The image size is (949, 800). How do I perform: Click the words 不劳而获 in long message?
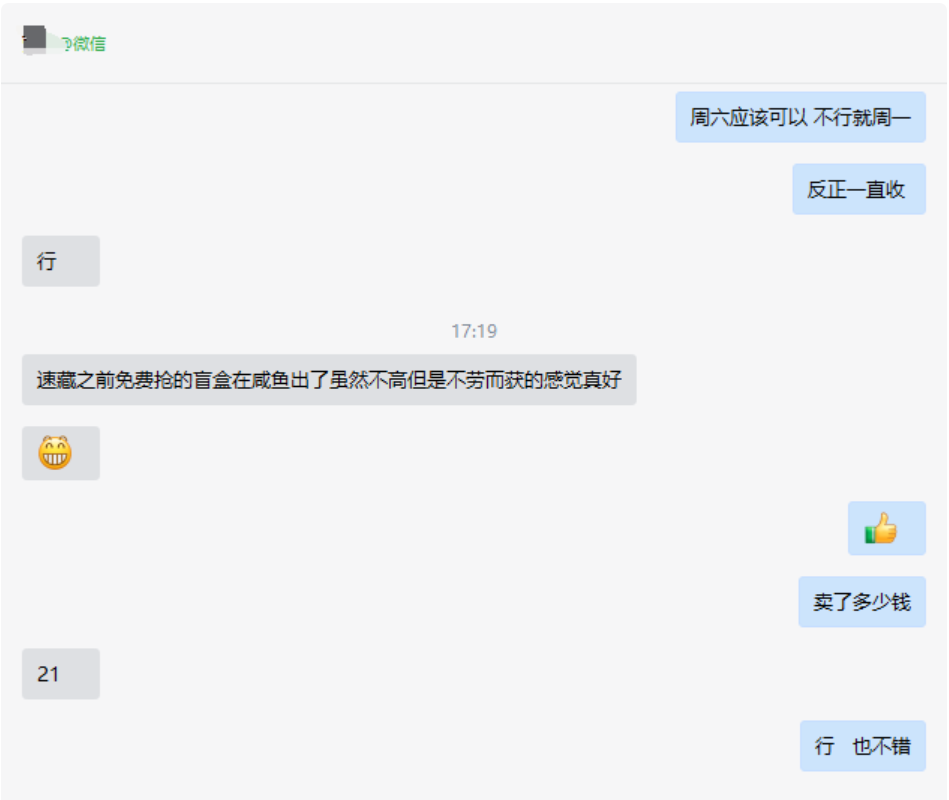[x=485, y=380]
